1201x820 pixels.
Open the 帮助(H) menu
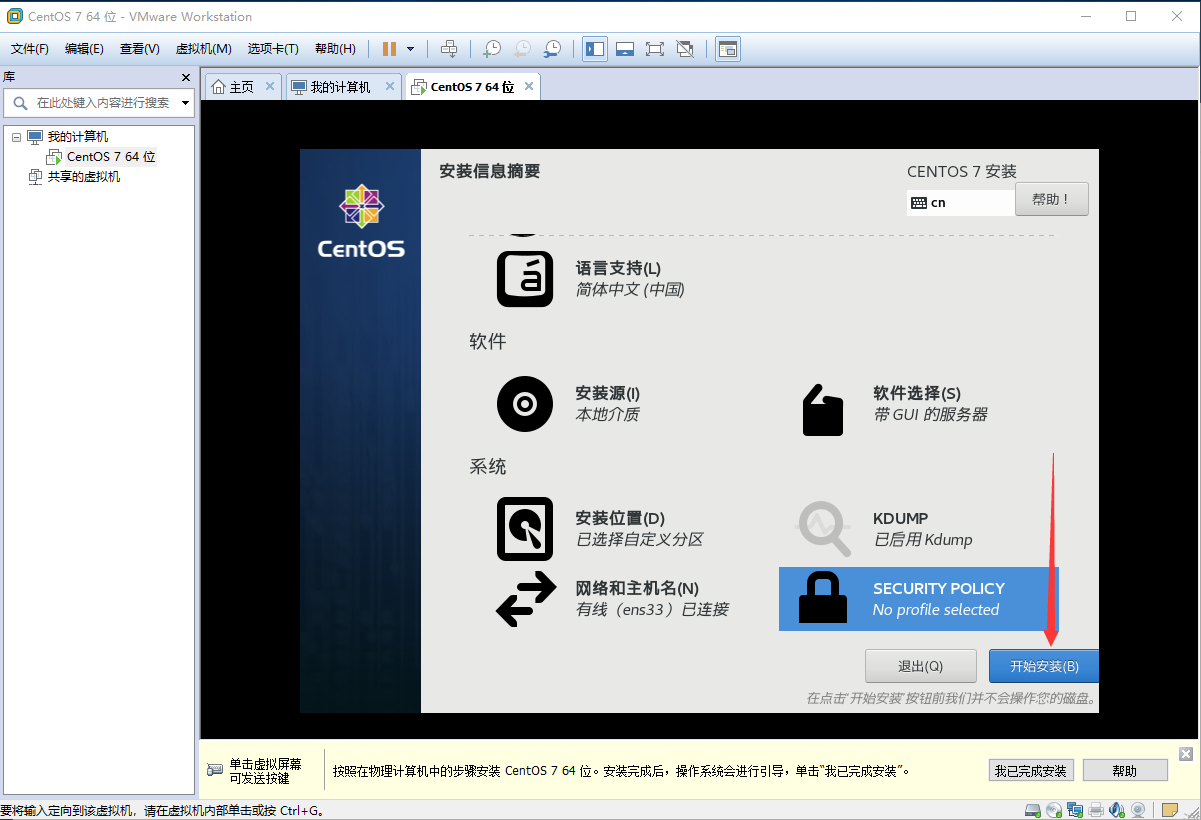click(x=335, y=49)
